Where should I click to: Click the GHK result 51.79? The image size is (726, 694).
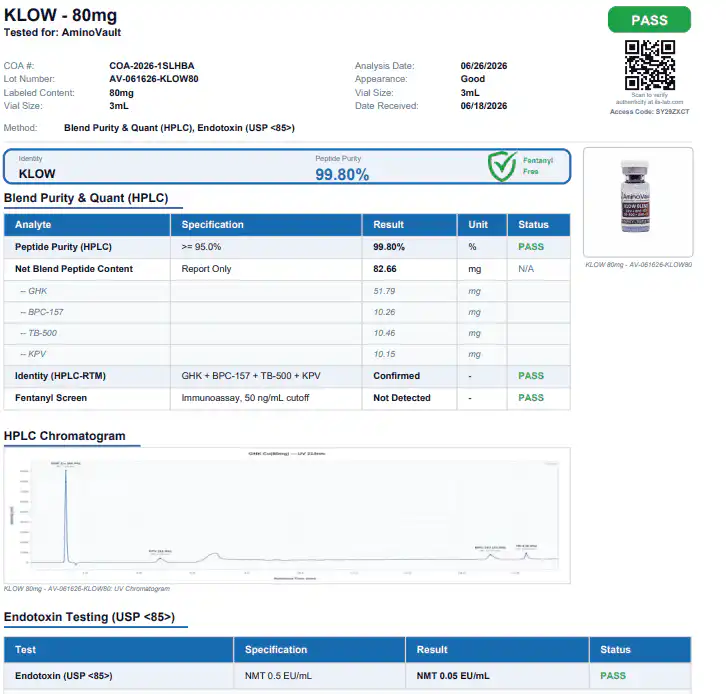pyautogui.click(x=384, y=291)
